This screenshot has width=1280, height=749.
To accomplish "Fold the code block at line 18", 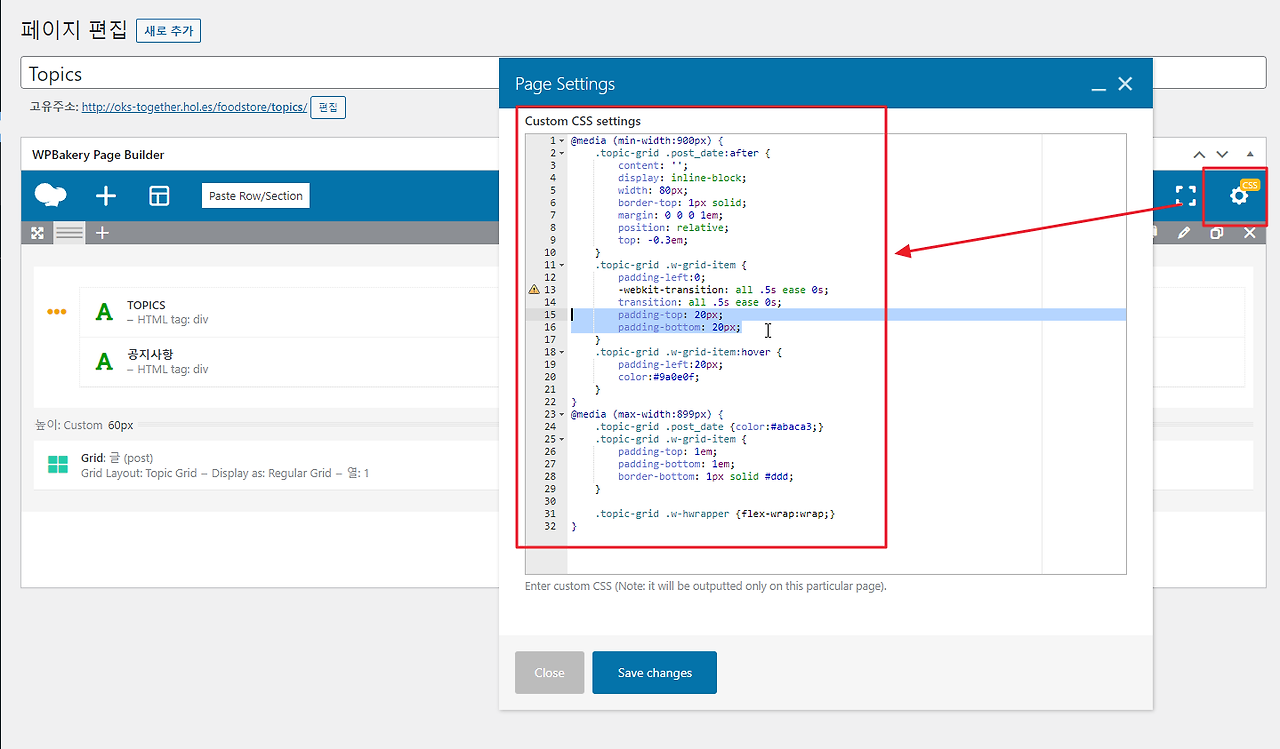I will tap(561, 352).
